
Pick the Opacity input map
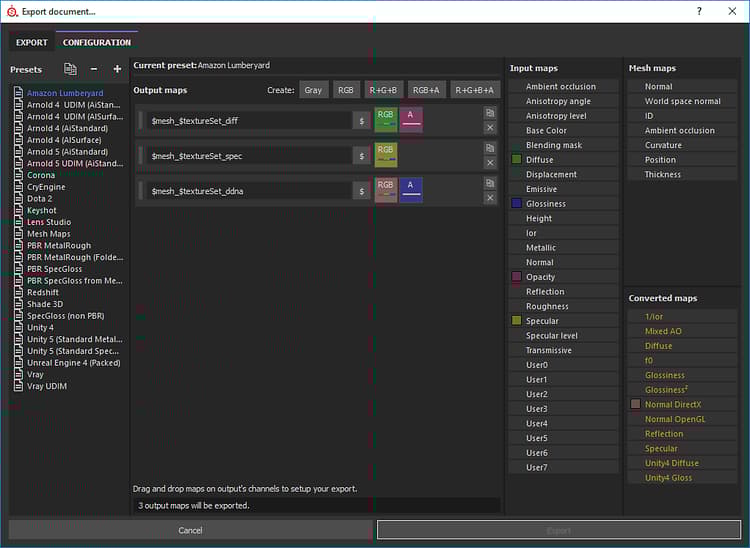(x=563, y=277)
